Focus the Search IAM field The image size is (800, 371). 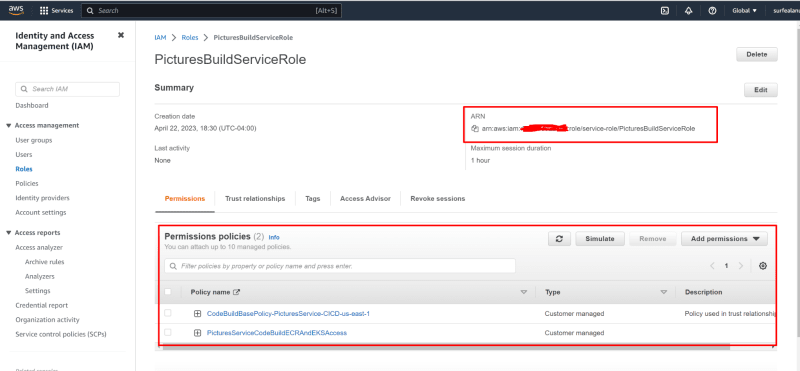tap(67, 89)
